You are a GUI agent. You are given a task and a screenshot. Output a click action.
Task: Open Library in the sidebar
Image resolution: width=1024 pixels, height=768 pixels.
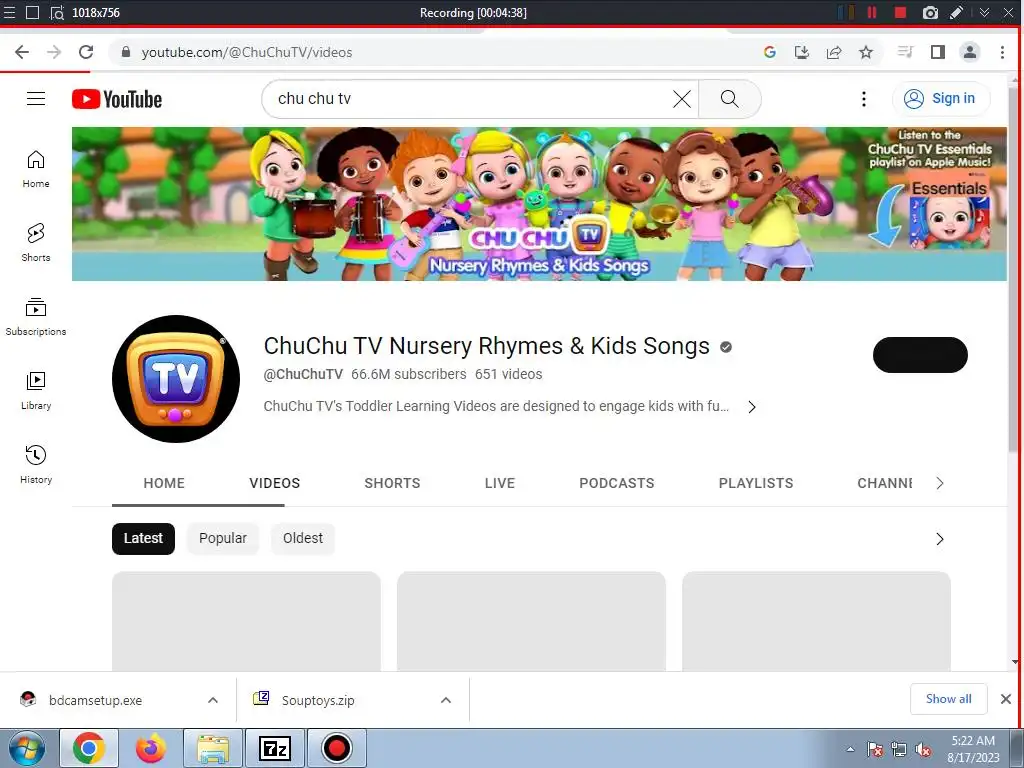point(36,391)
